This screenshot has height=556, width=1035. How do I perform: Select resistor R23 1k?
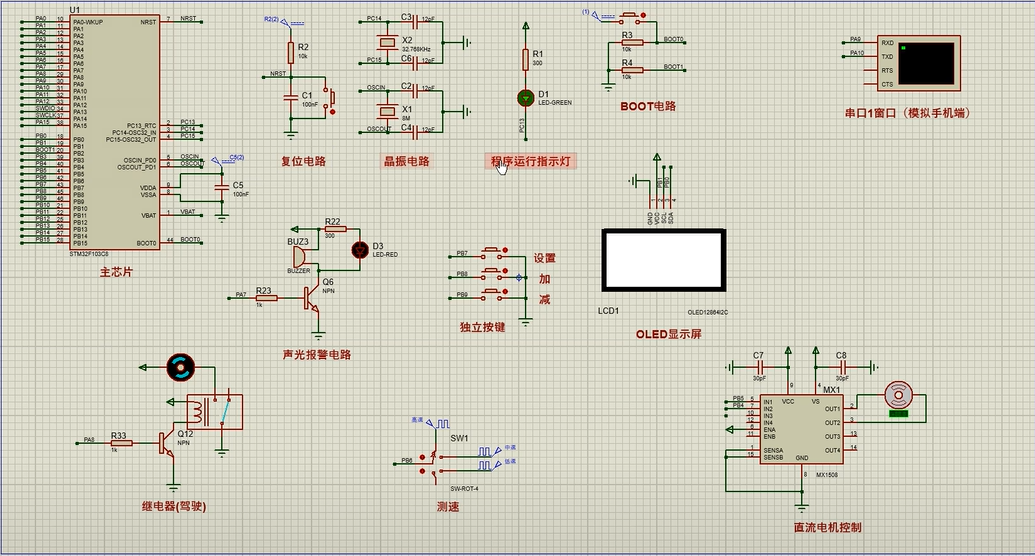coord(266,298)
